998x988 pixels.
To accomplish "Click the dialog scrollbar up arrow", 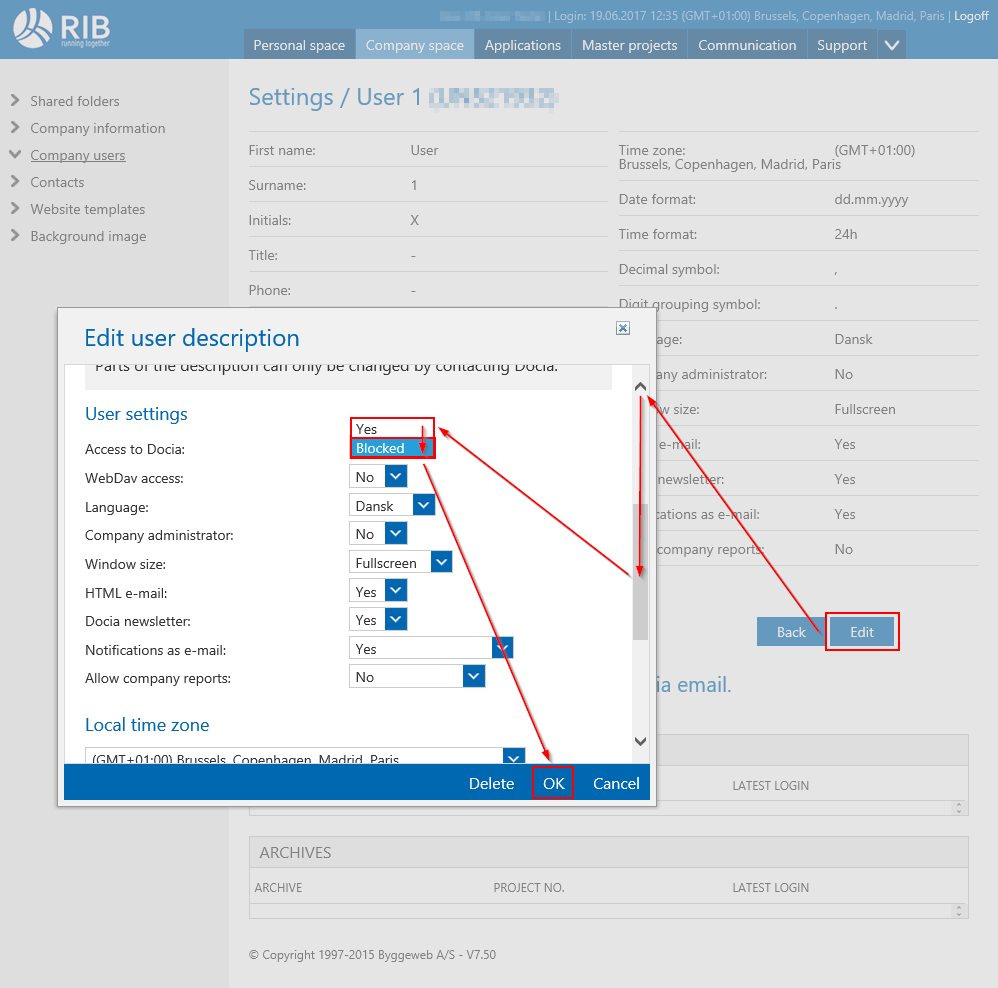I will 641,386.
